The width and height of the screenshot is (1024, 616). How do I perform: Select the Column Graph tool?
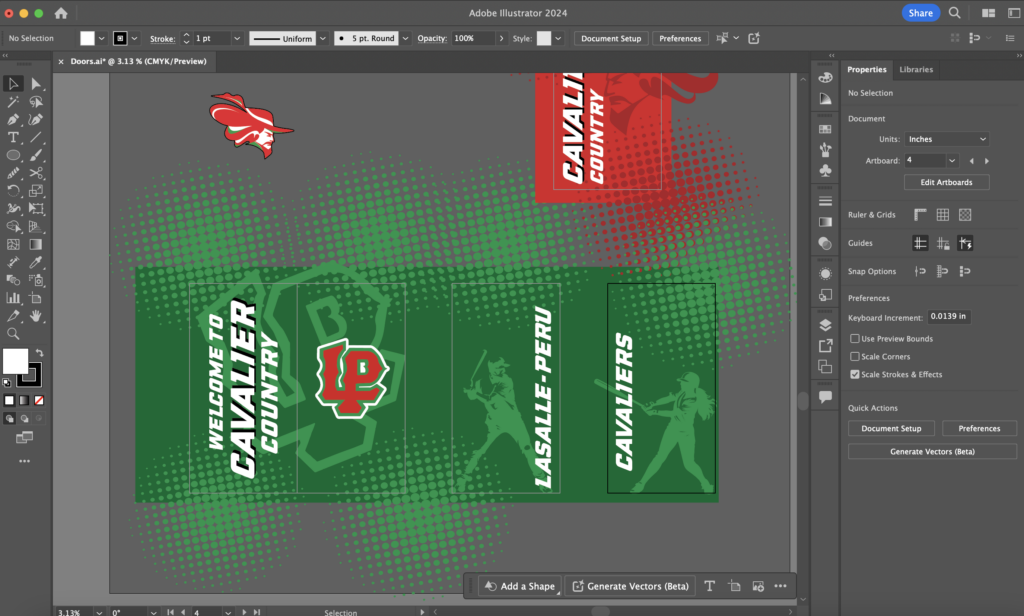[x=13, y=298]
